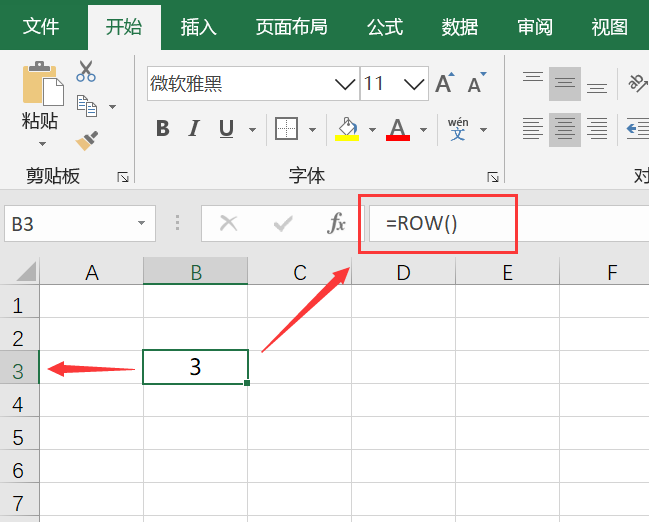The height and width of the screenshot is (522, 649).
Task: Select column A header
Action: coord(91,272)
